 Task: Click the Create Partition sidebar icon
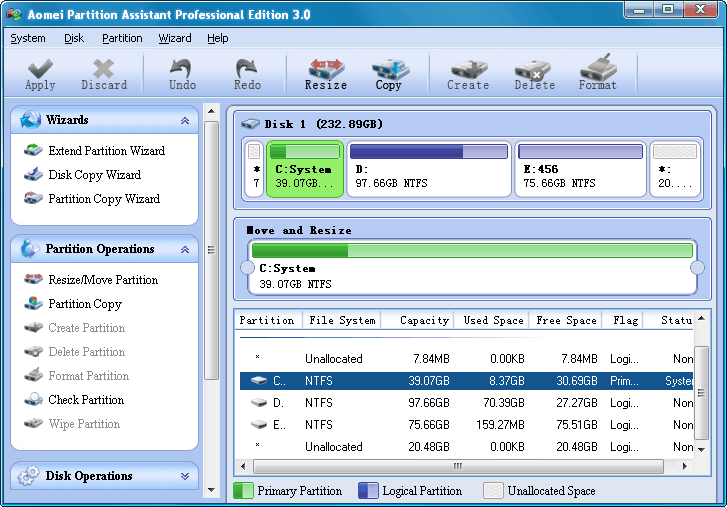(33, 327)
